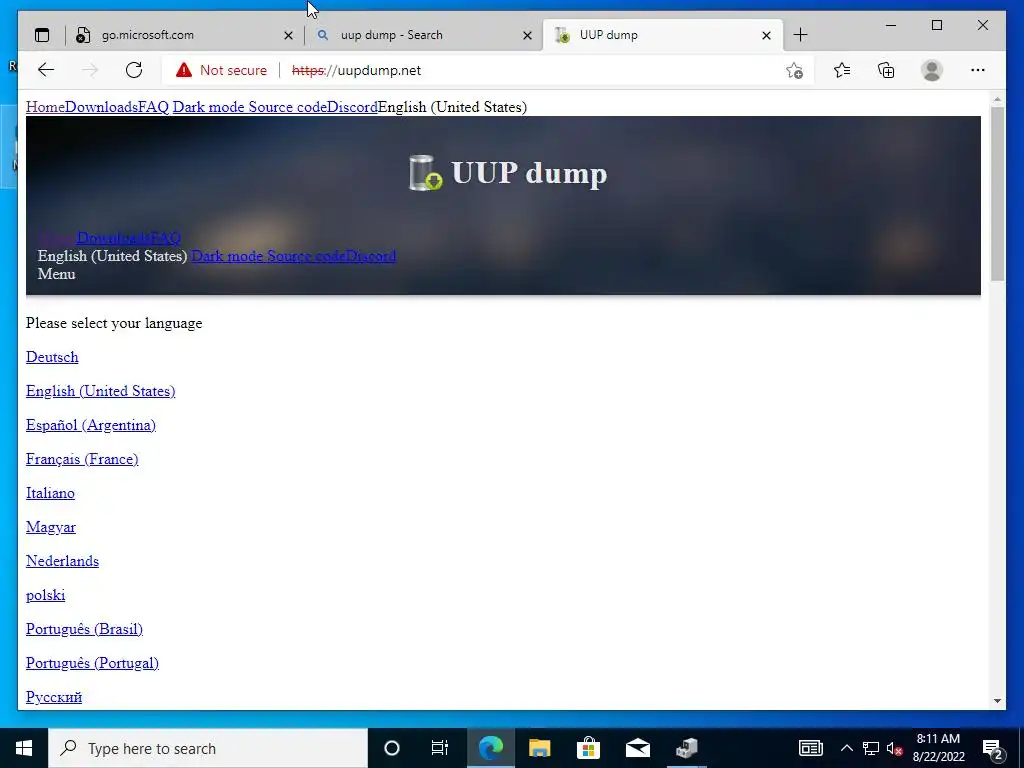Select polski language
The height and width of the screenshot is (768, 1024).
coord(46,595)
